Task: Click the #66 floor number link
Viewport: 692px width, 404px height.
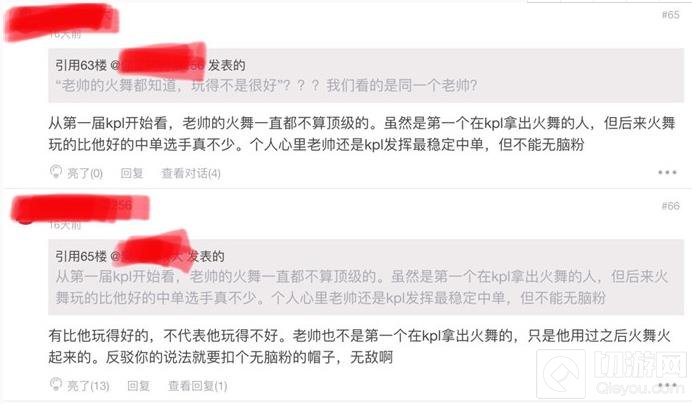Action: (x=670, y=206)
